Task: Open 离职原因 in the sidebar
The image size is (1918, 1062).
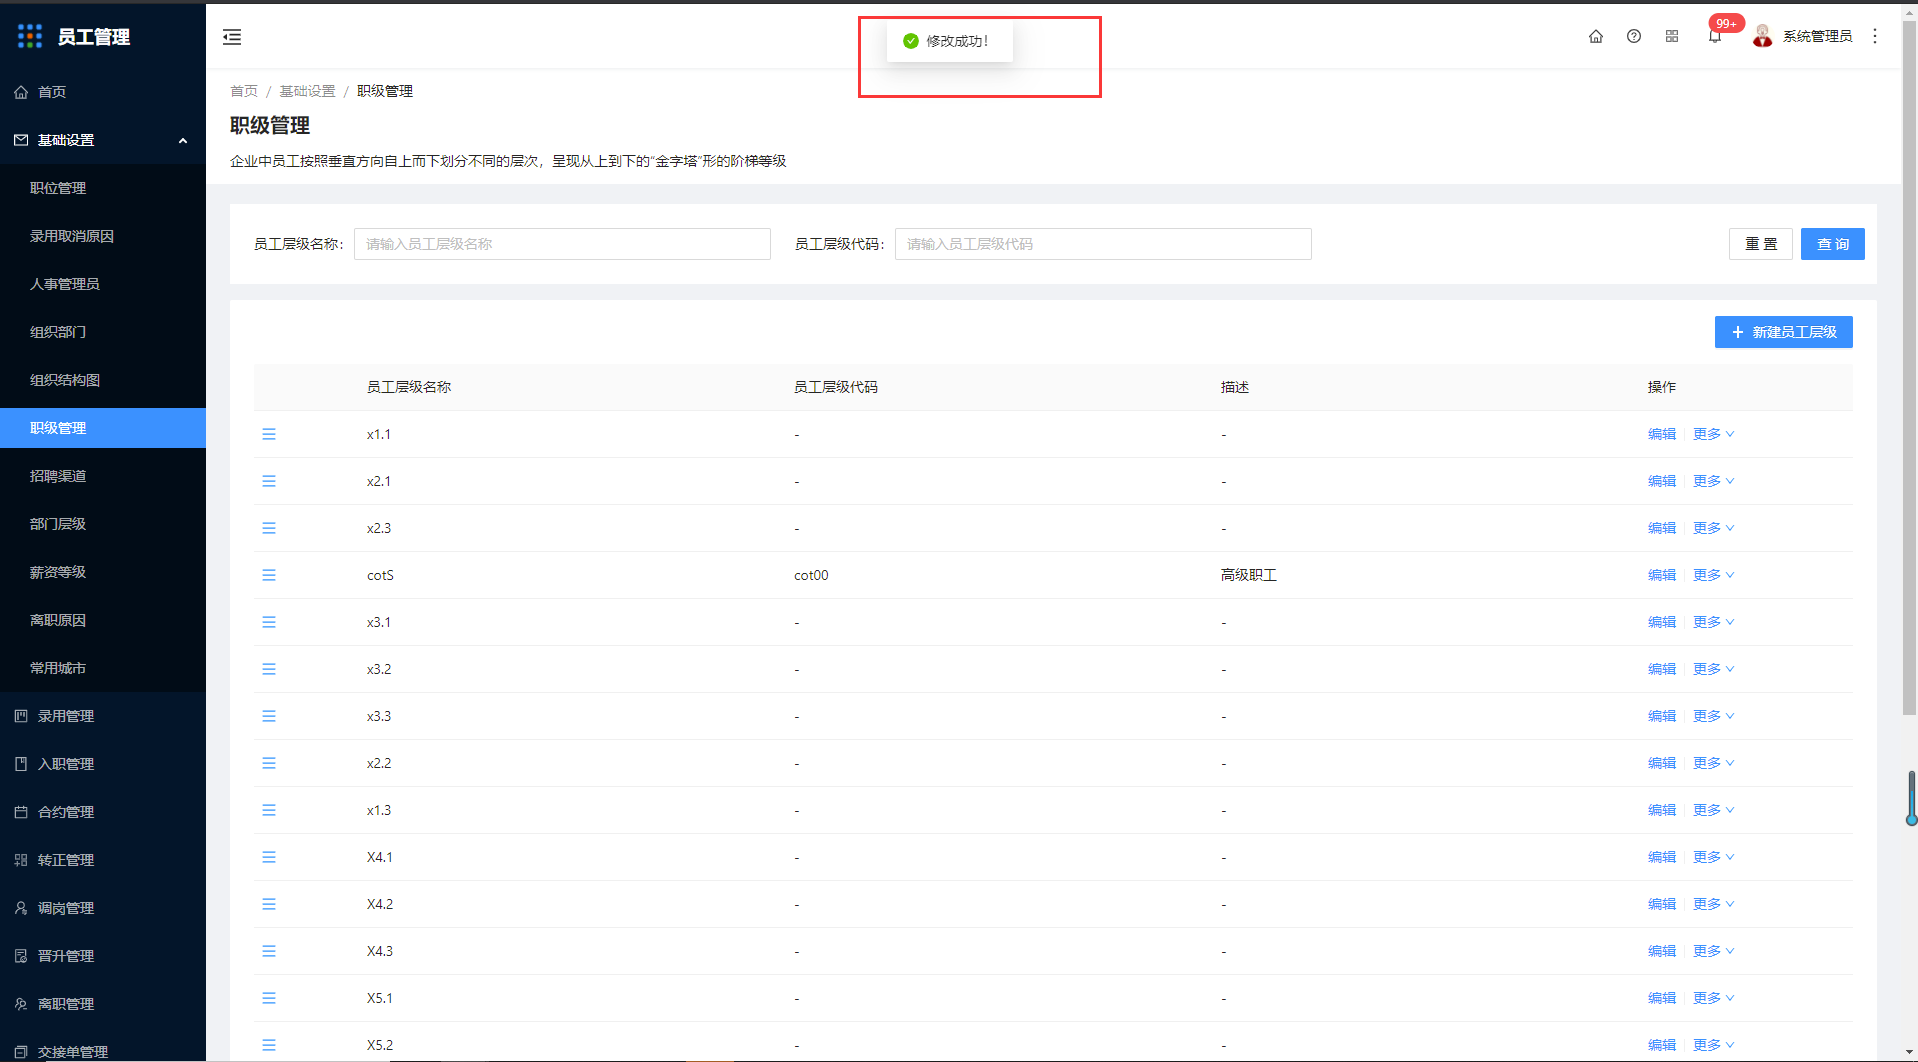Action: (103, 620)
